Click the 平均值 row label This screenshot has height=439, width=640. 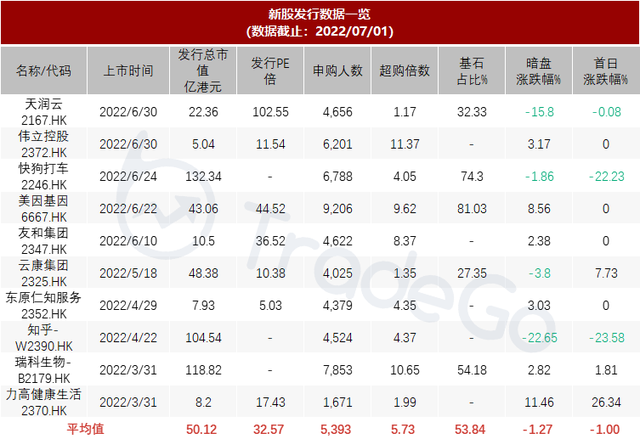pos(86,429)
